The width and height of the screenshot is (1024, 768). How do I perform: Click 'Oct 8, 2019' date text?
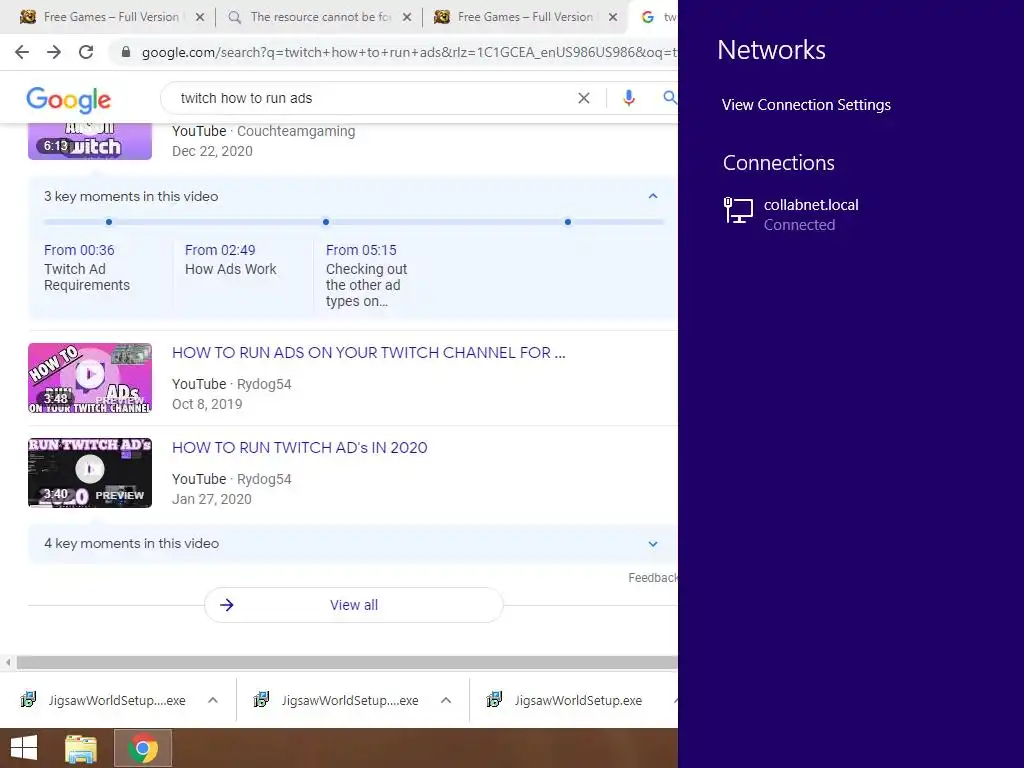click(x=207, y=404)
